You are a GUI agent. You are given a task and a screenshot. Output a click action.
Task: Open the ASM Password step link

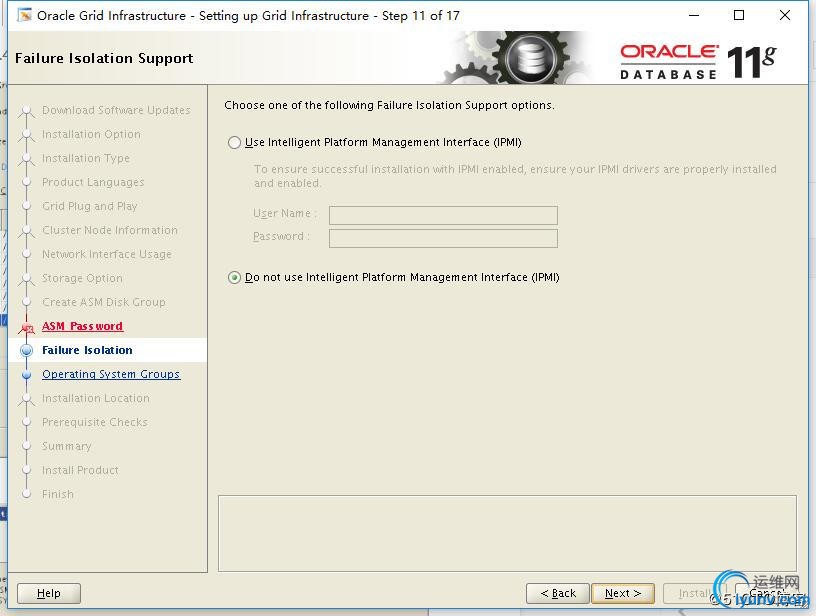[82, 326]
